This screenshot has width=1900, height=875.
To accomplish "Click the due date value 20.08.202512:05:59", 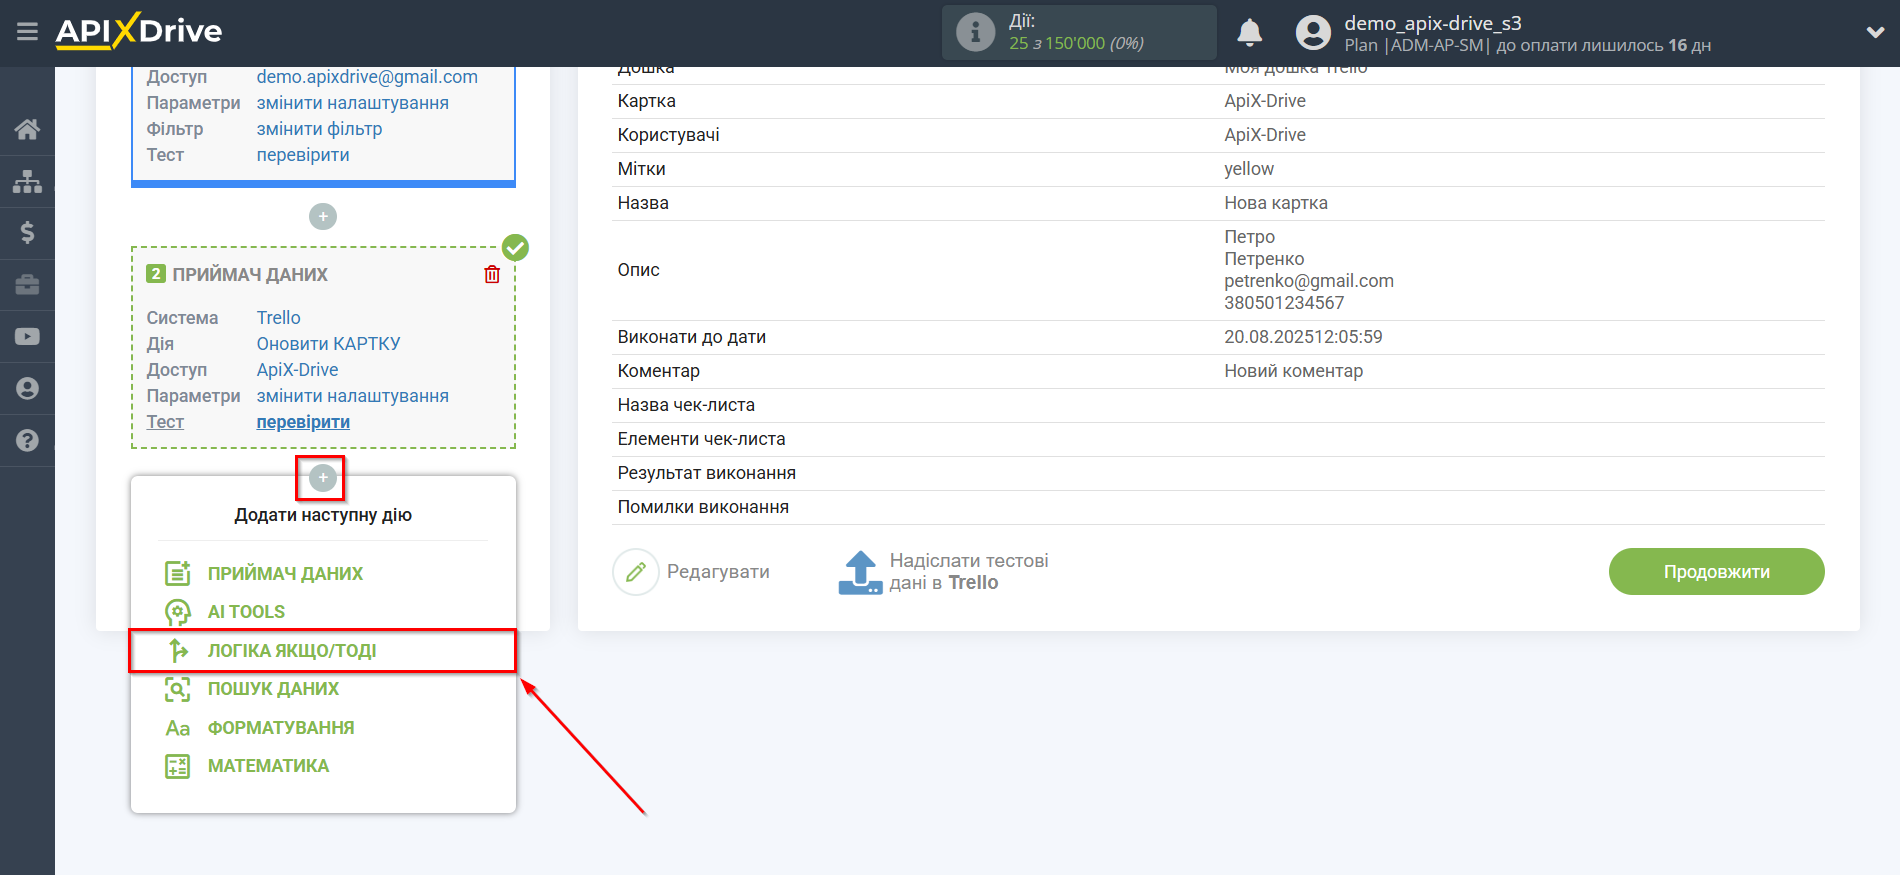I will 1303,337.
